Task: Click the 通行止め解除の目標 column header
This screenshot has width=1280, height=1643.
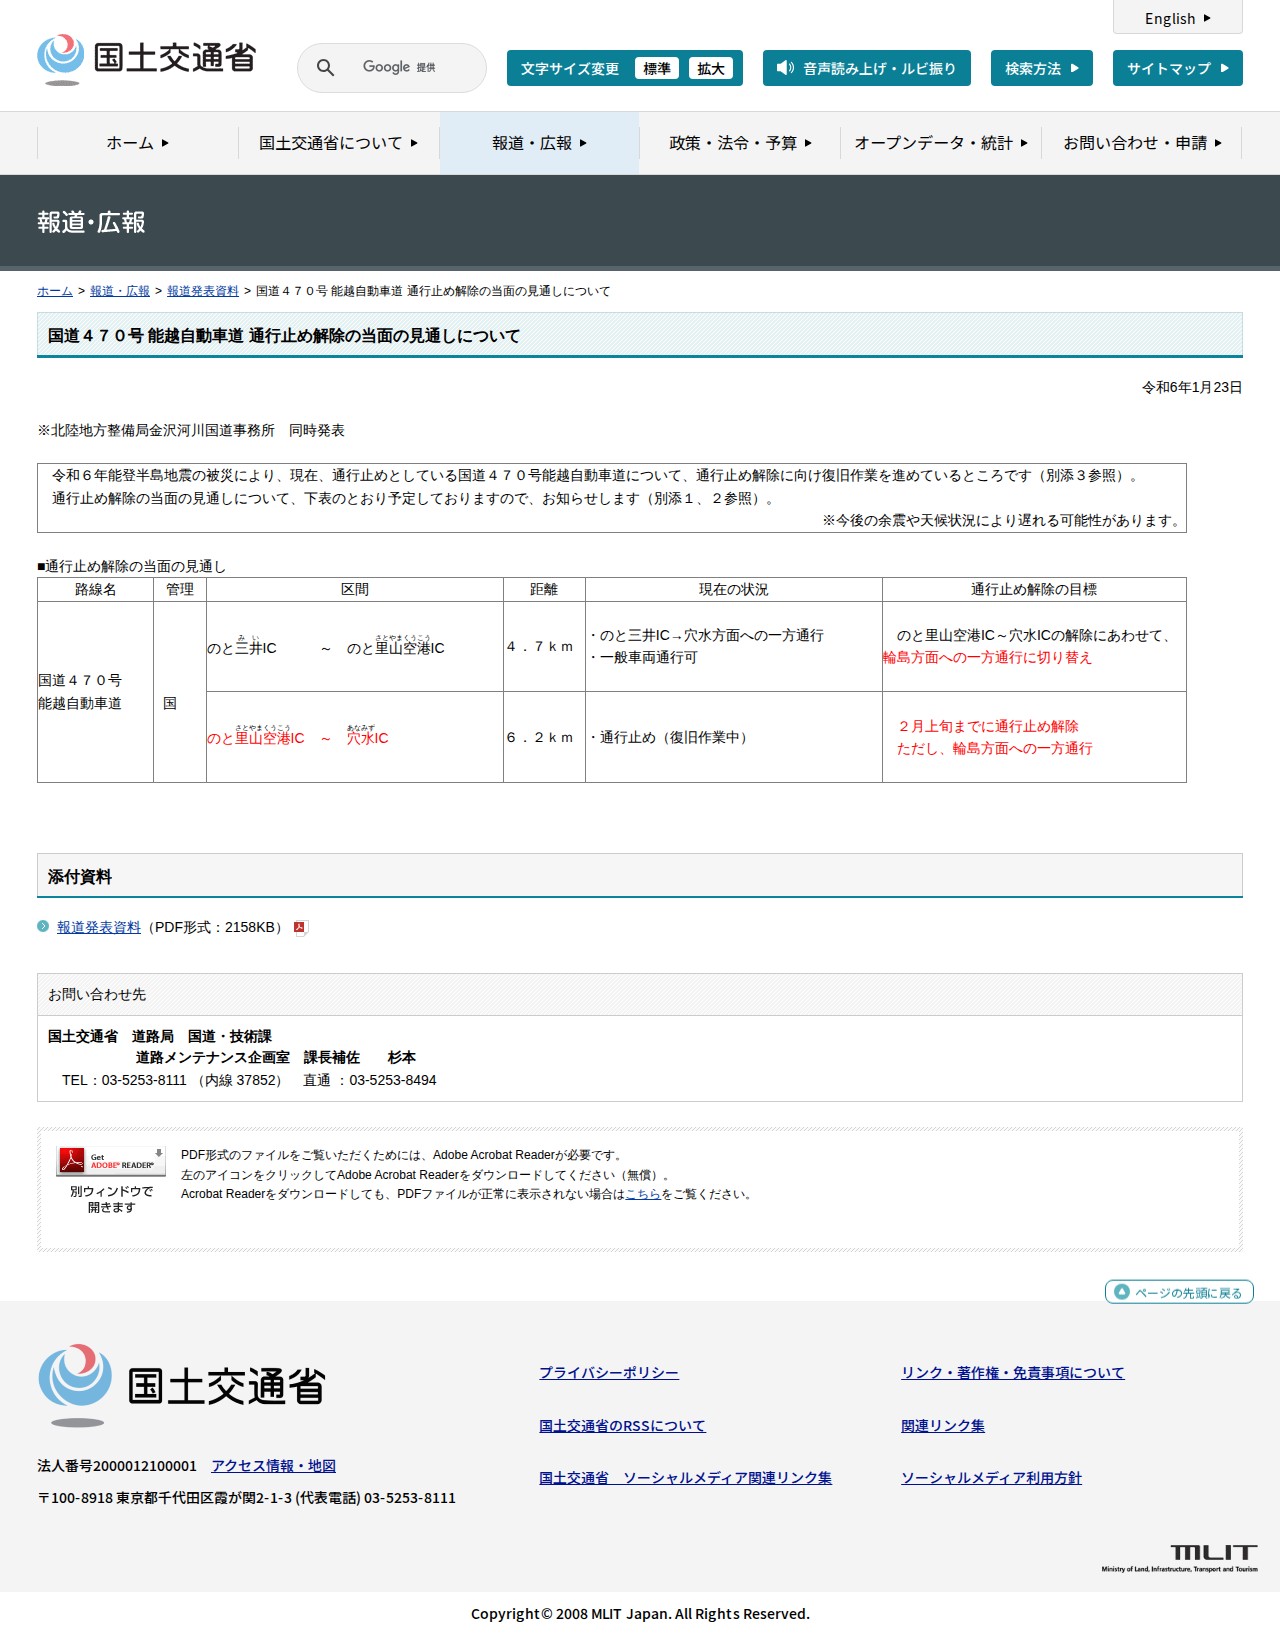Action: pyautogui.click(x=1034, y=590)
